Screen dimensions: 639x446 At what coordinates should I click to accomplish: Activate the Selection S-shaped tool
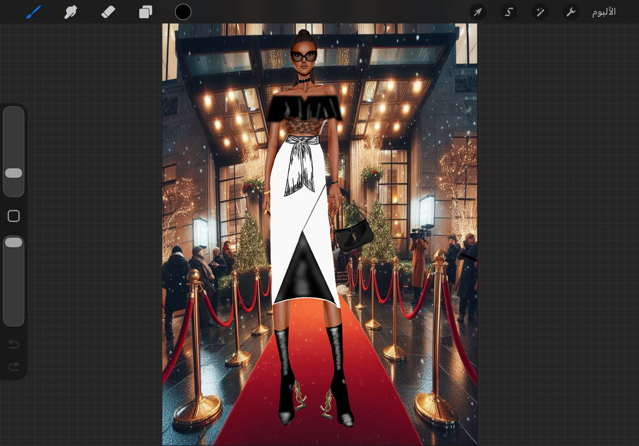(508, 12)
